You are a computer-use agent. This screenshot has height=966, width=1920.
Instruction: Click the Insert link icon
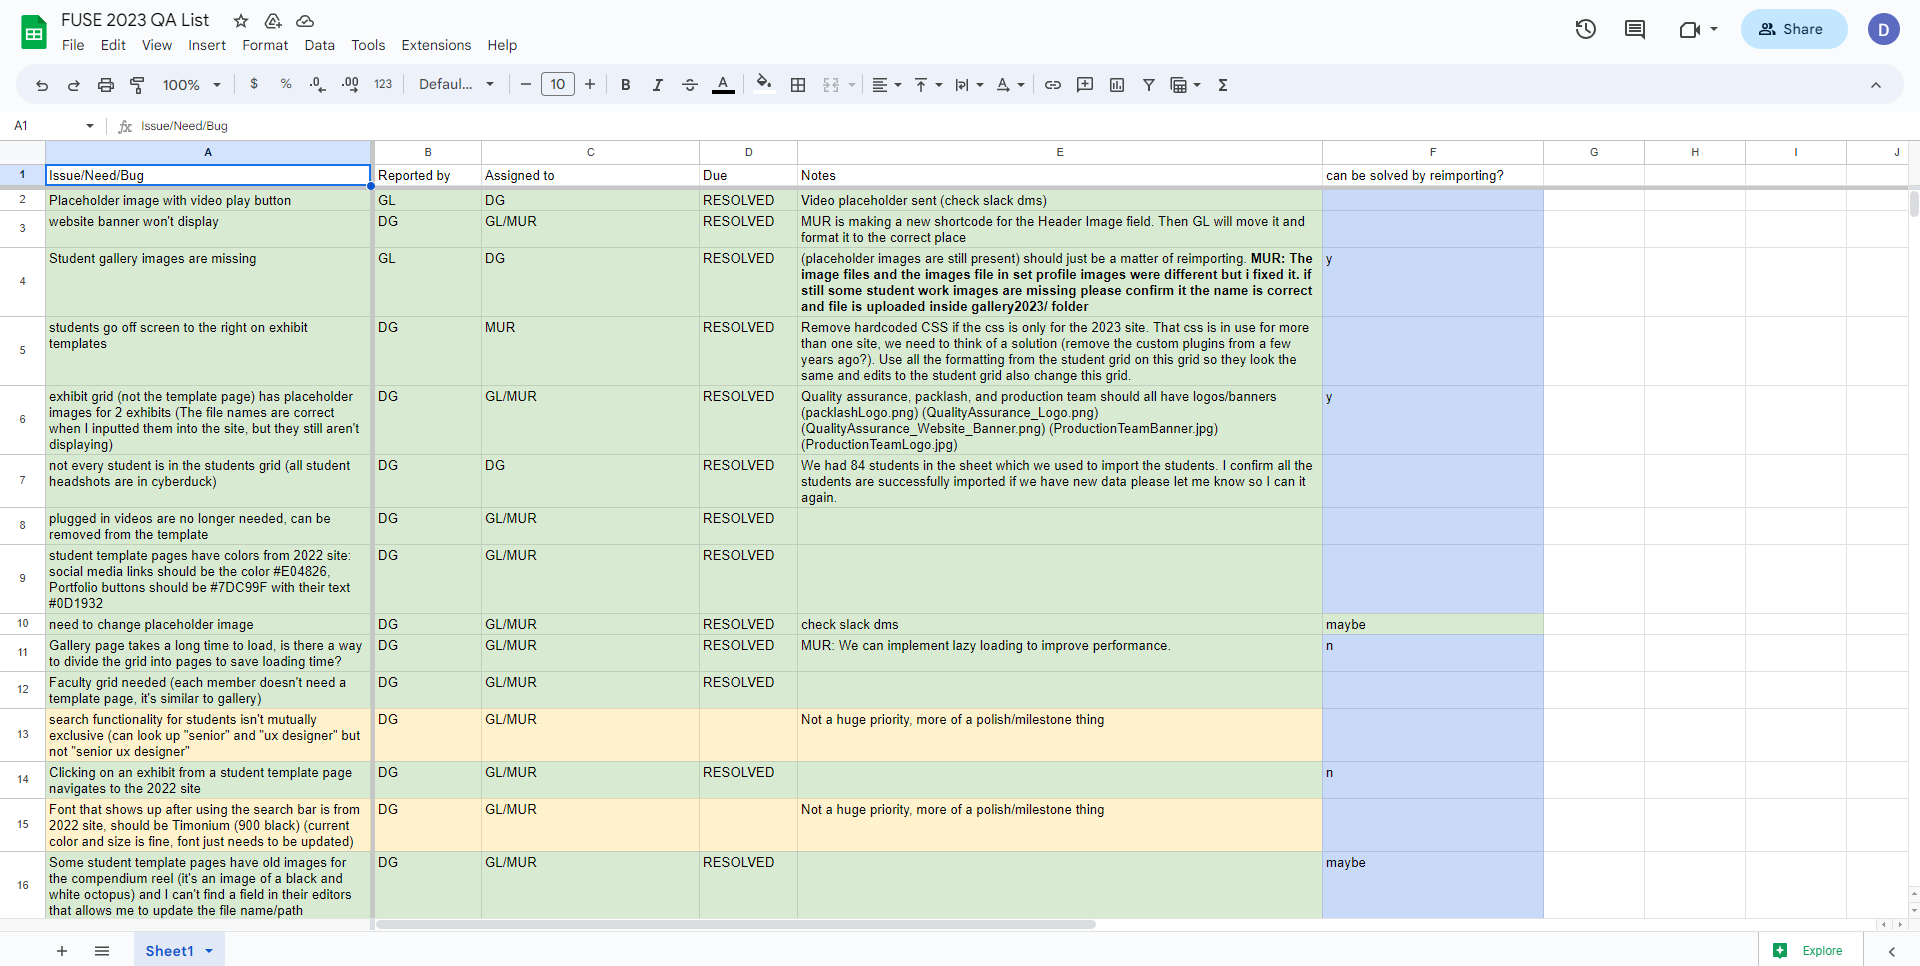click(x=1053, y=85)
